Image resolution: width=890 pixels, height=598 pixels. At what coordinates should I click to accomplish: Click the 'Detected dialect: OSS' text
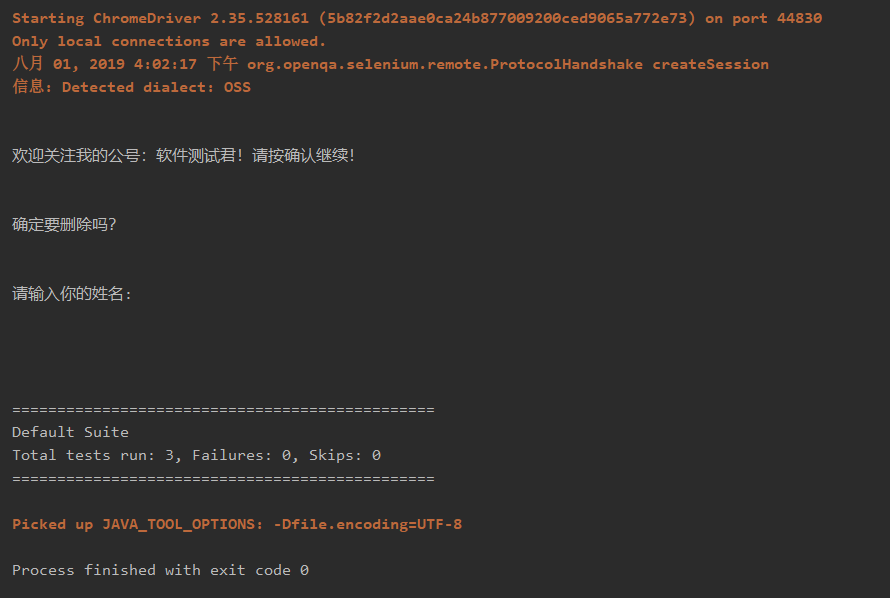pyautogui.click(x=156, y=87)
